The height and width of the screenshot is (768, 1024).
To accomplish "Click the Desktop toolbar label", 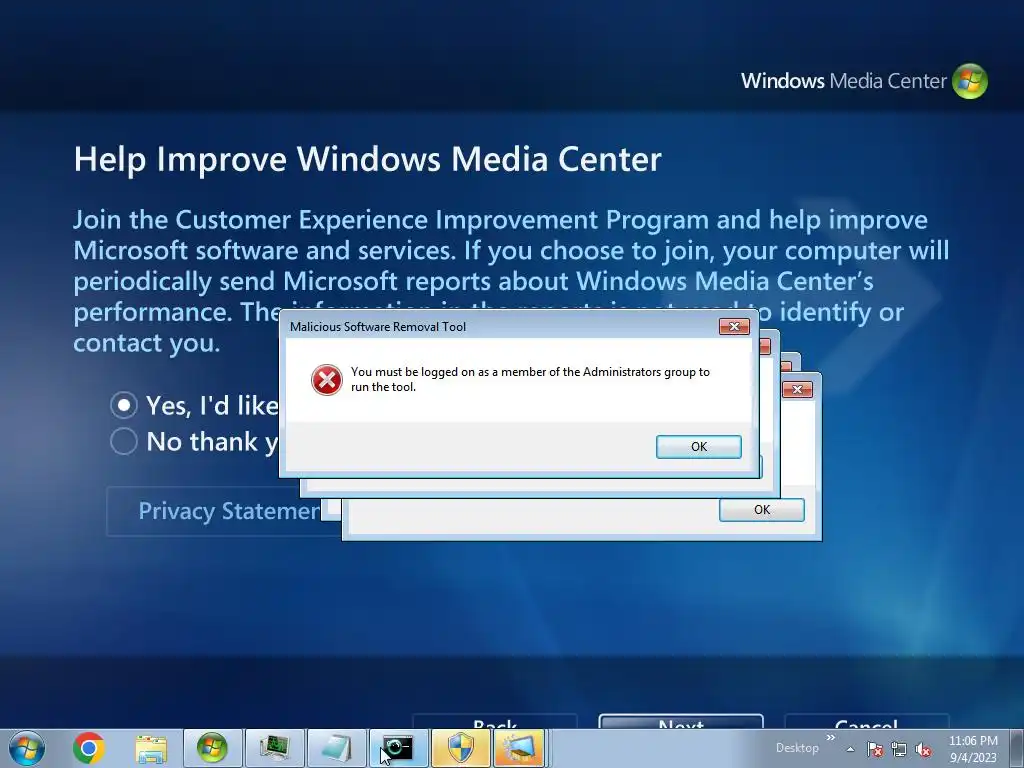I will click(797, 748).
